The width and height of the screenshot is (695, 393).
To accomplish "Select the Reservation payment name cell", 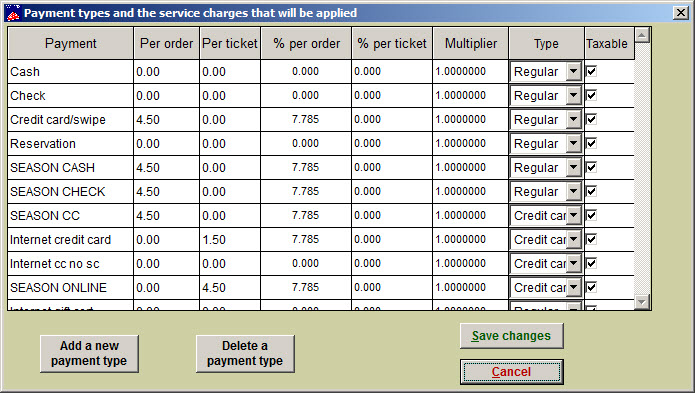I will (70, 143).
